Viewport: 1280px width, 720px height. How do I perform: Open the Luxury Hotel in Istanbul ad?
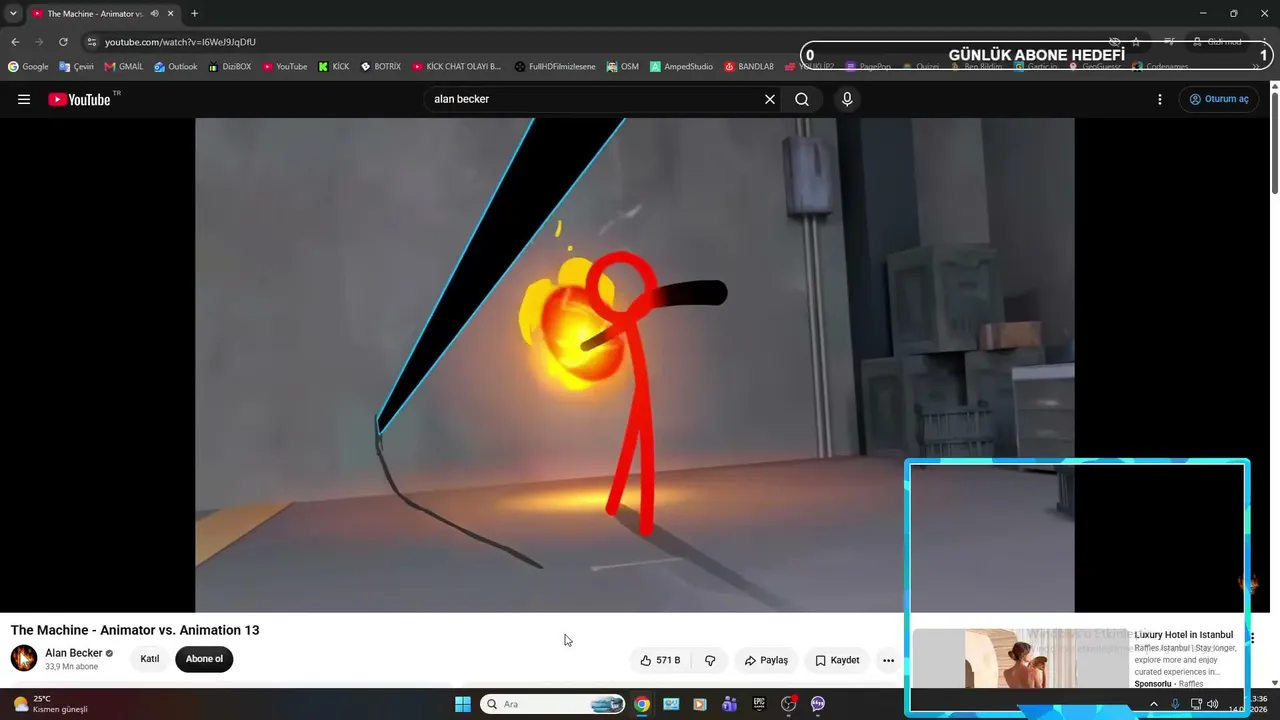[x=1184, y=635]
